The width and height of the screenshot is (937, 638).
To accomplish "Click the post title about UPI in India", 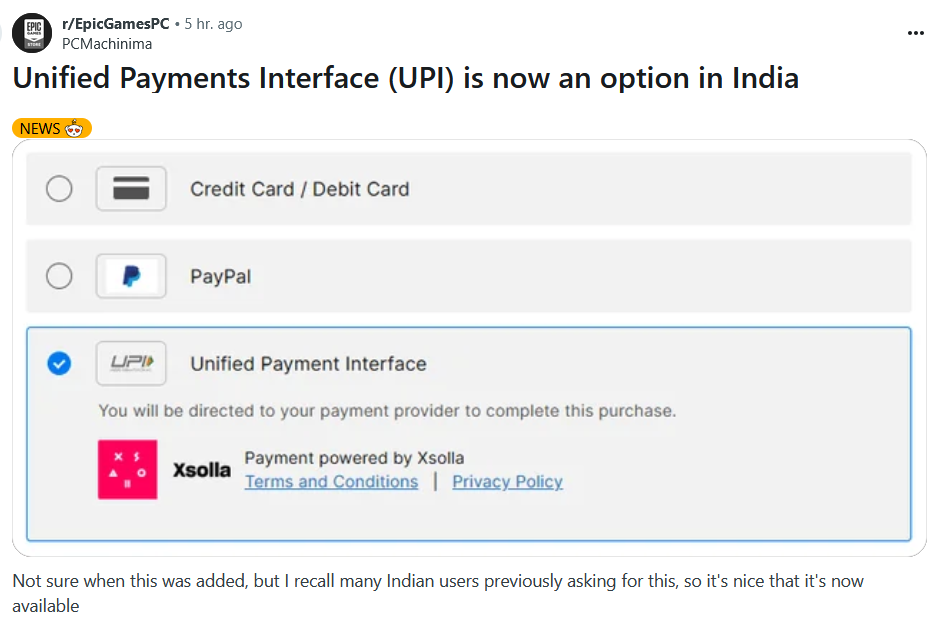I will [406, 78].
